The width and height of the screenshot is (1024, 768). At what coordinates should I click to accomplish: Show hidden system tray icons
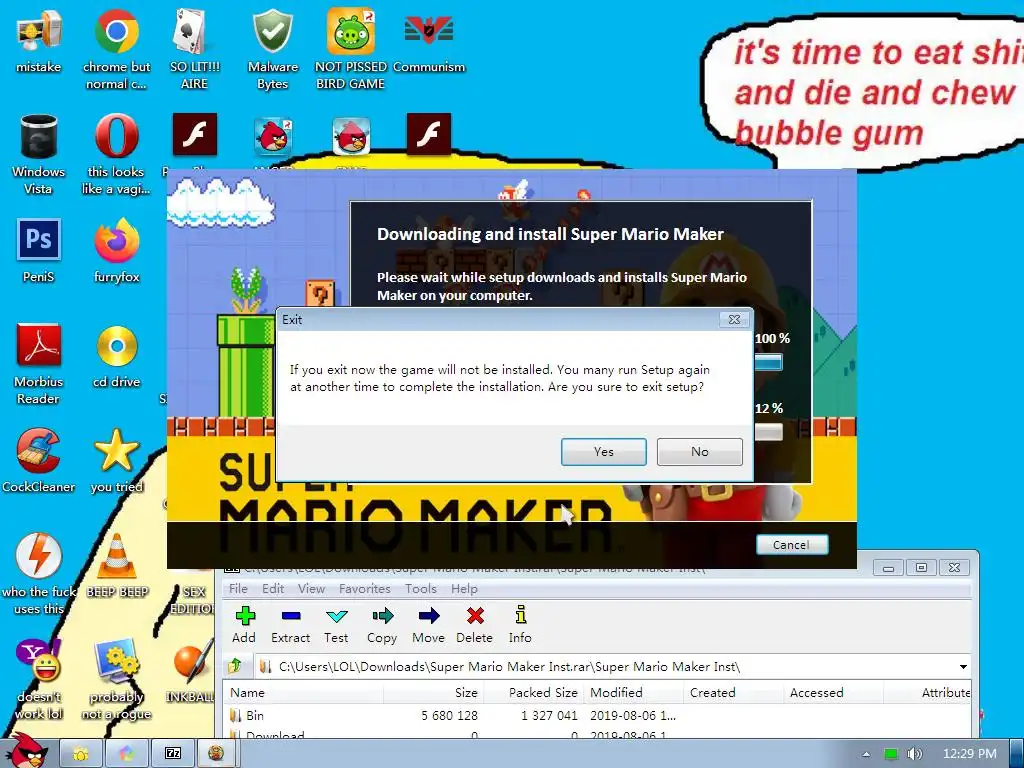tap(867, 754)
